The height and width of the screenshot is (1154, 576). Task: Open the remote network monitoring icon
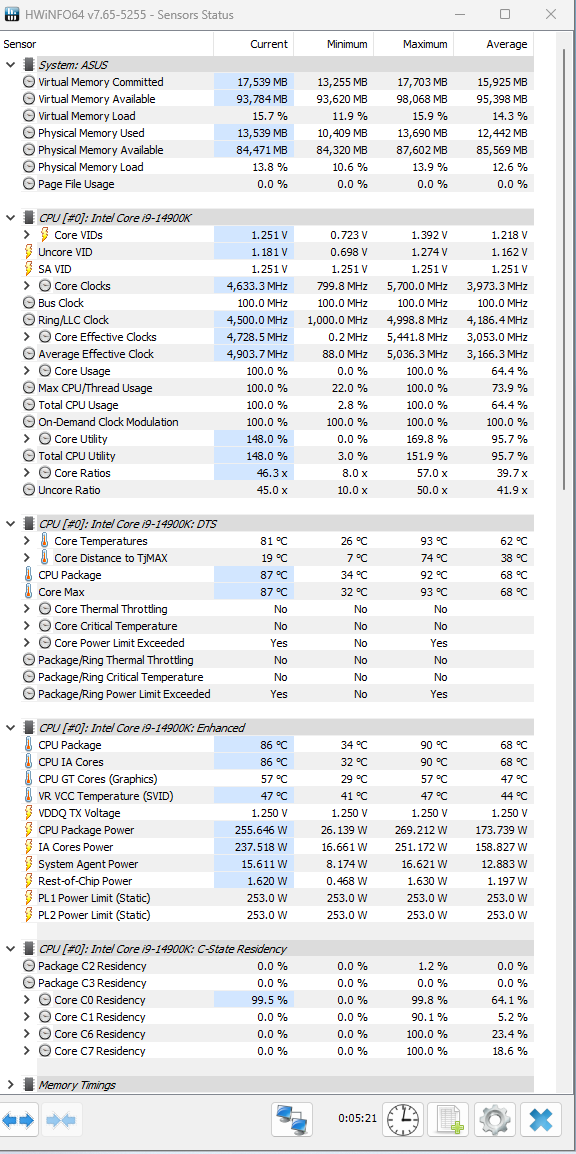292,1121
